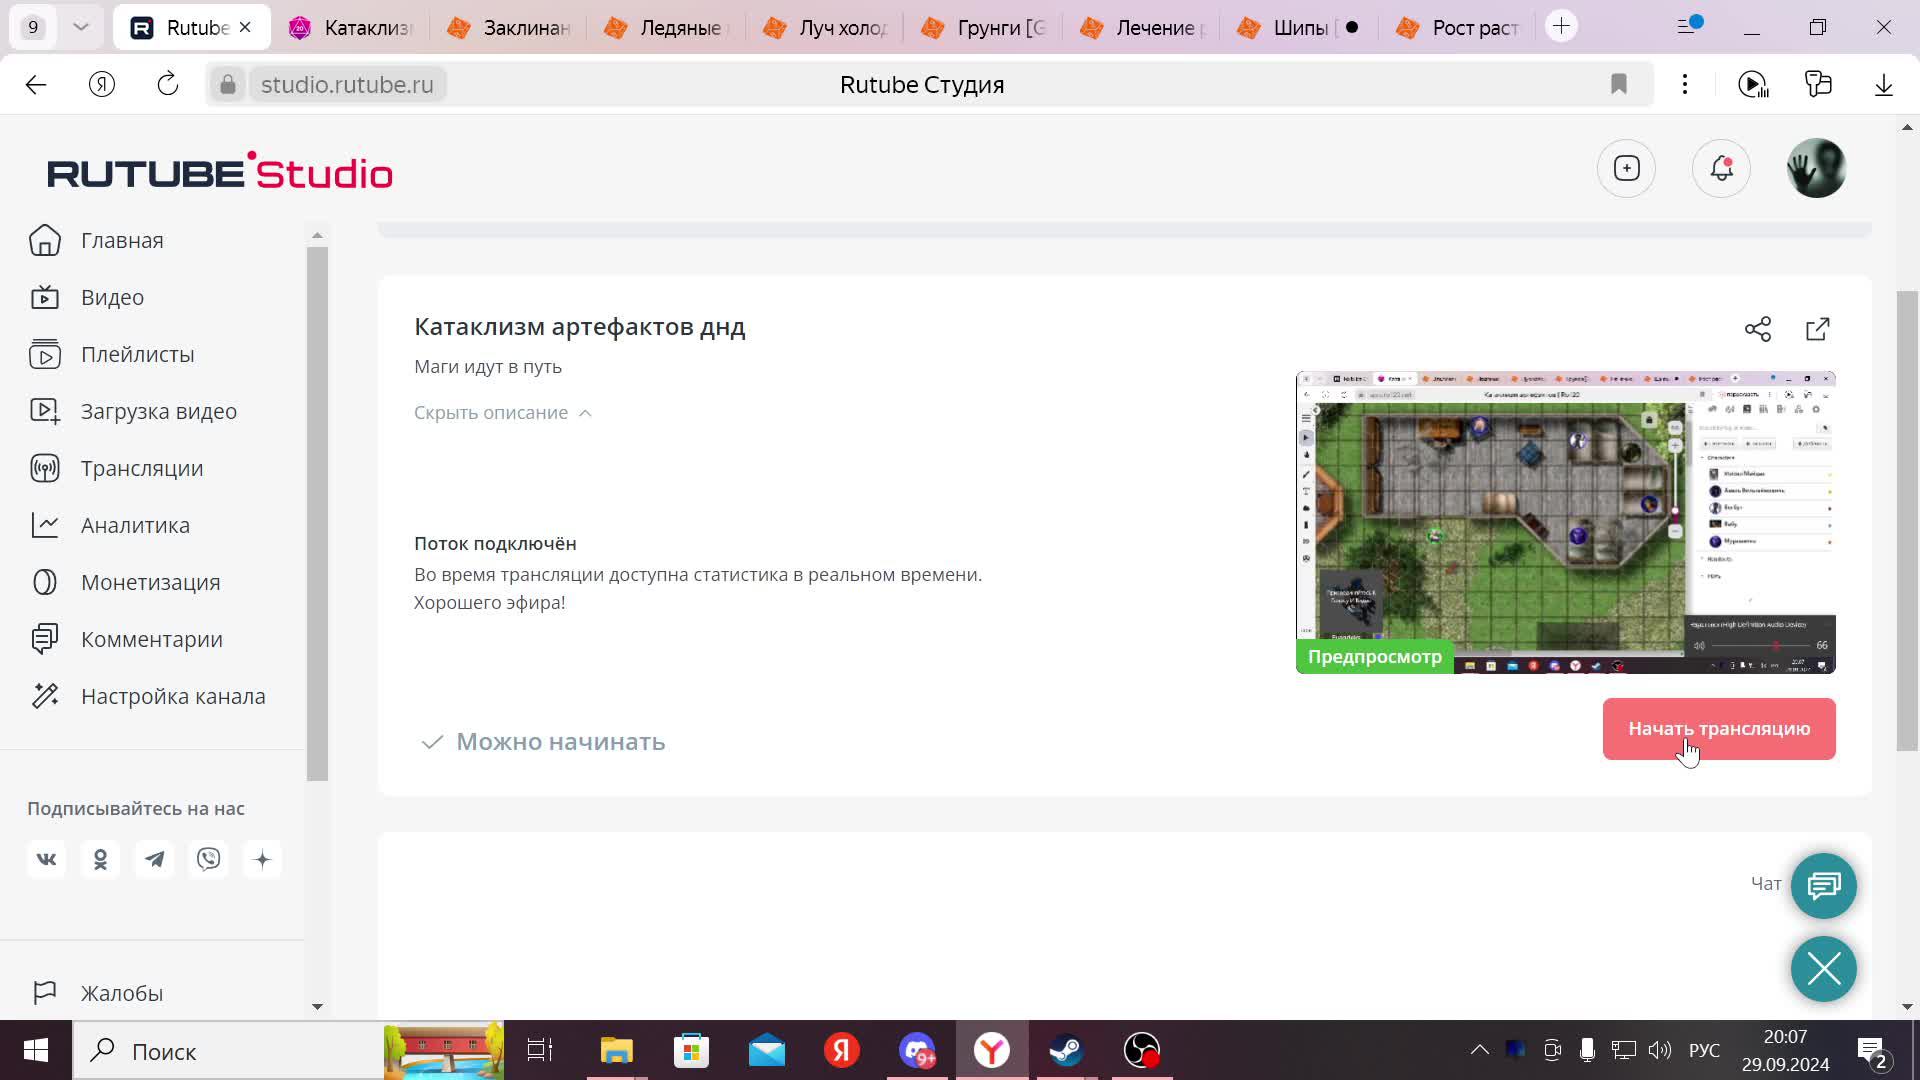Click the add content plus icon
Screen dimensions: 1920x1080
click(x=1626, y=168)
